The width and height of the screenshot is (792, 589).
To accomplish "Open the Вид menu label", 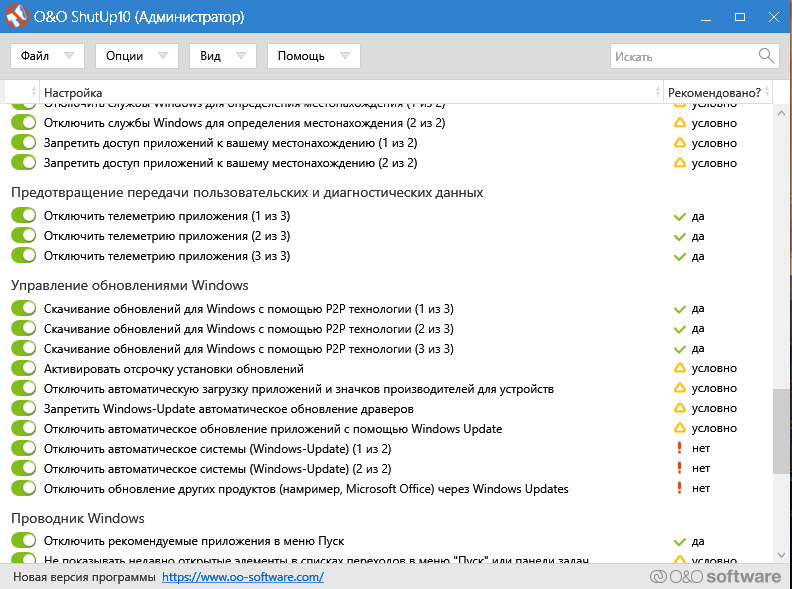I will click(210, 56).
